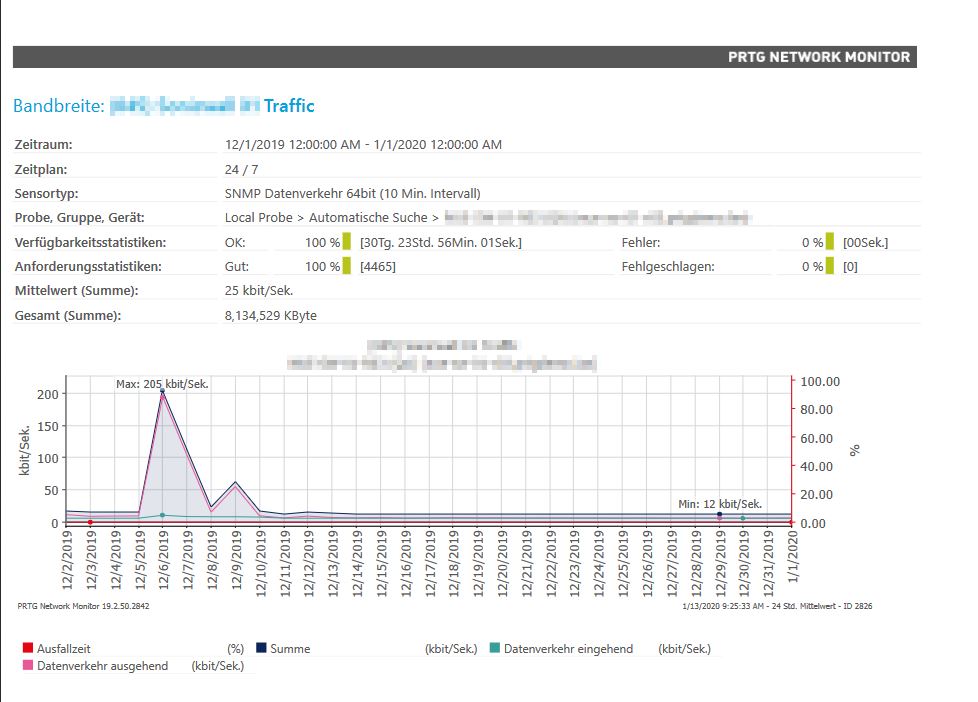Select the pink Datenverkehr ausgehend legend marker
978x702 pixels.
pos(28,665)
